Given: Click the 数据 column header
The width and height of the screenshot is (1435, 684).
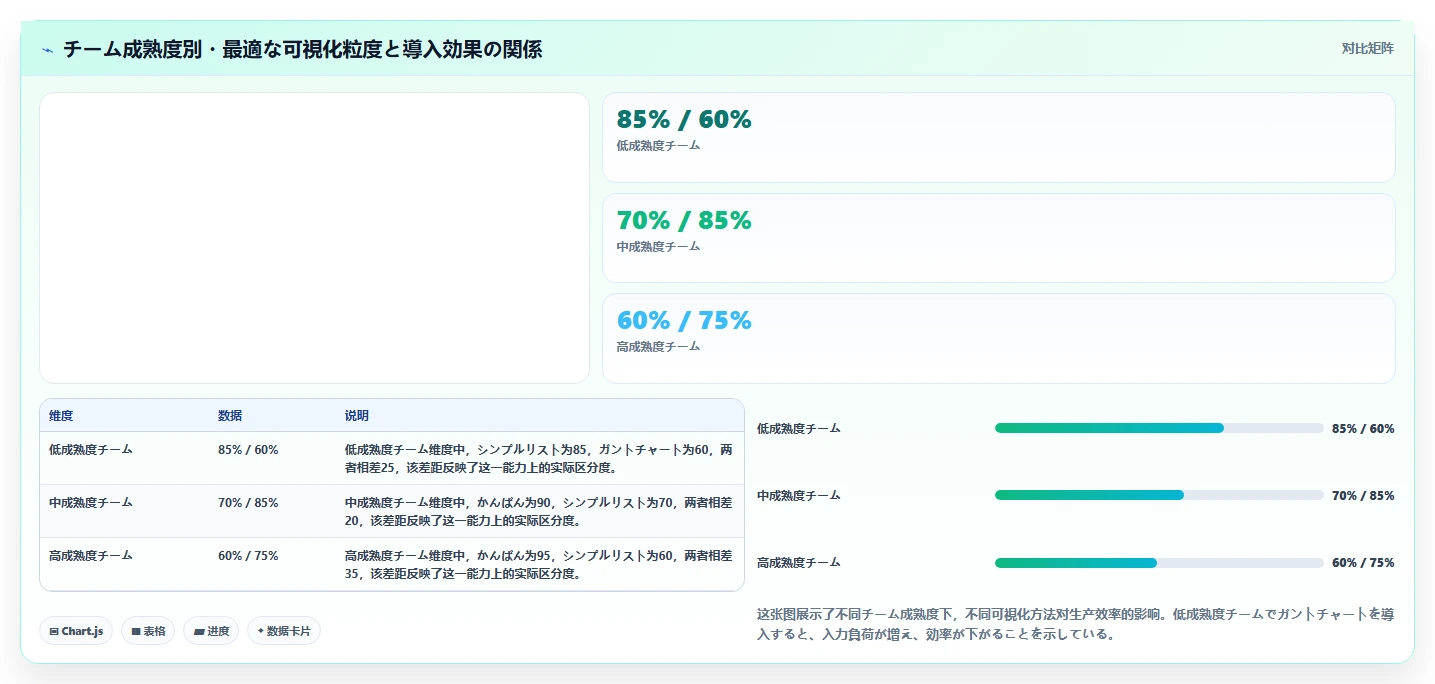Looking at the screenshot, I should coord(230,416).
